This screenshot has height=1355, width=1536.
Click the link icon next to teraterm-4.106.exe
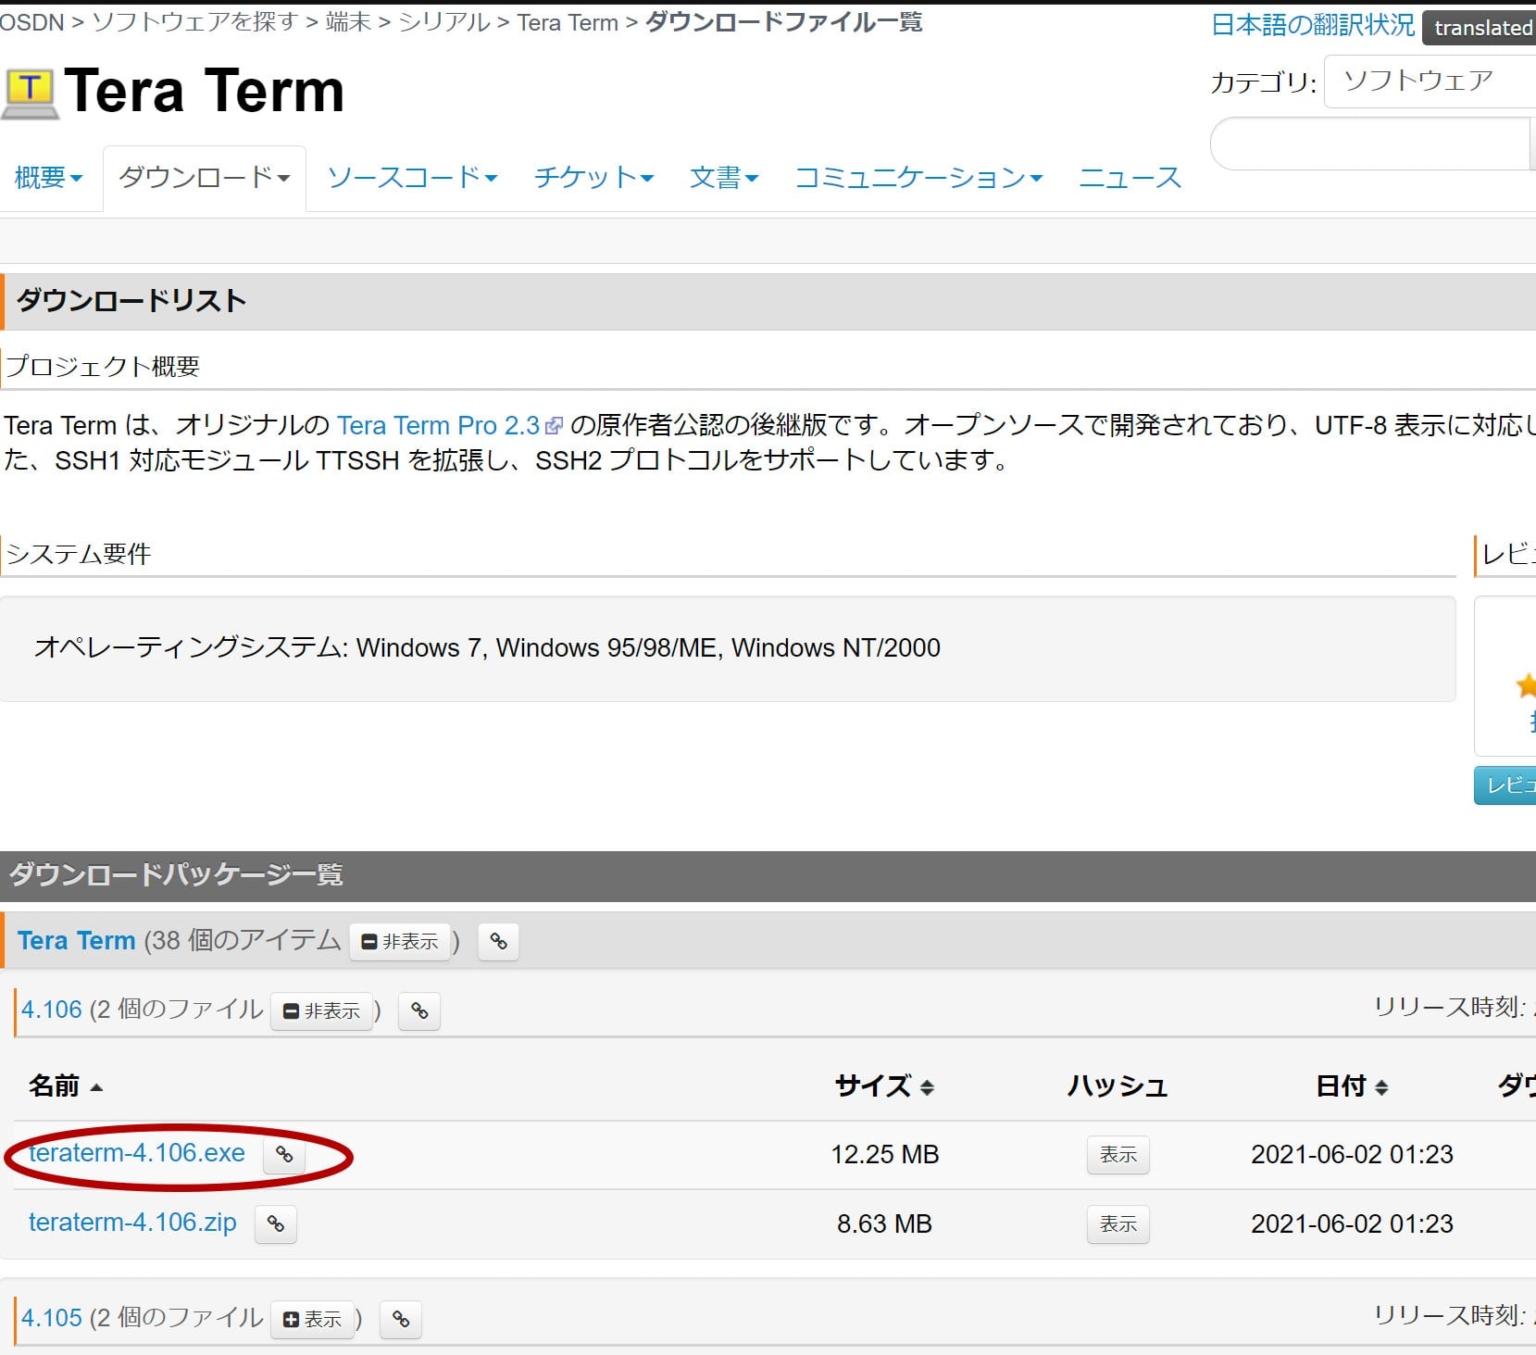[285, 1156]
